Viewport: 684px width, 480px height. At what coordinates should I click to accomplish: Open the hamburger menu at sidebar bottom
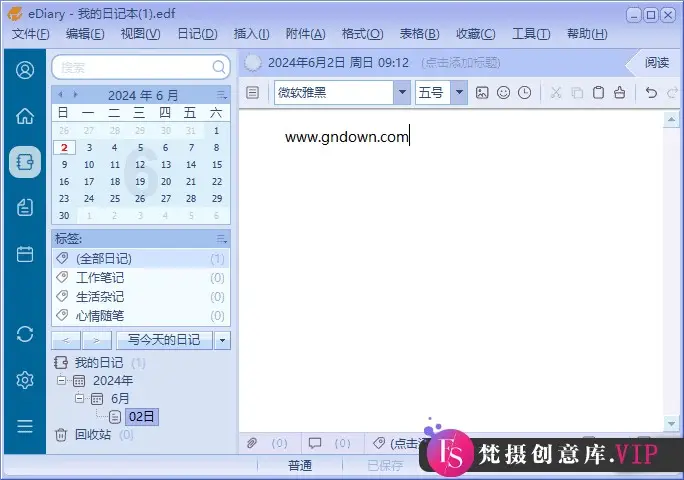(x=25, y=426)
